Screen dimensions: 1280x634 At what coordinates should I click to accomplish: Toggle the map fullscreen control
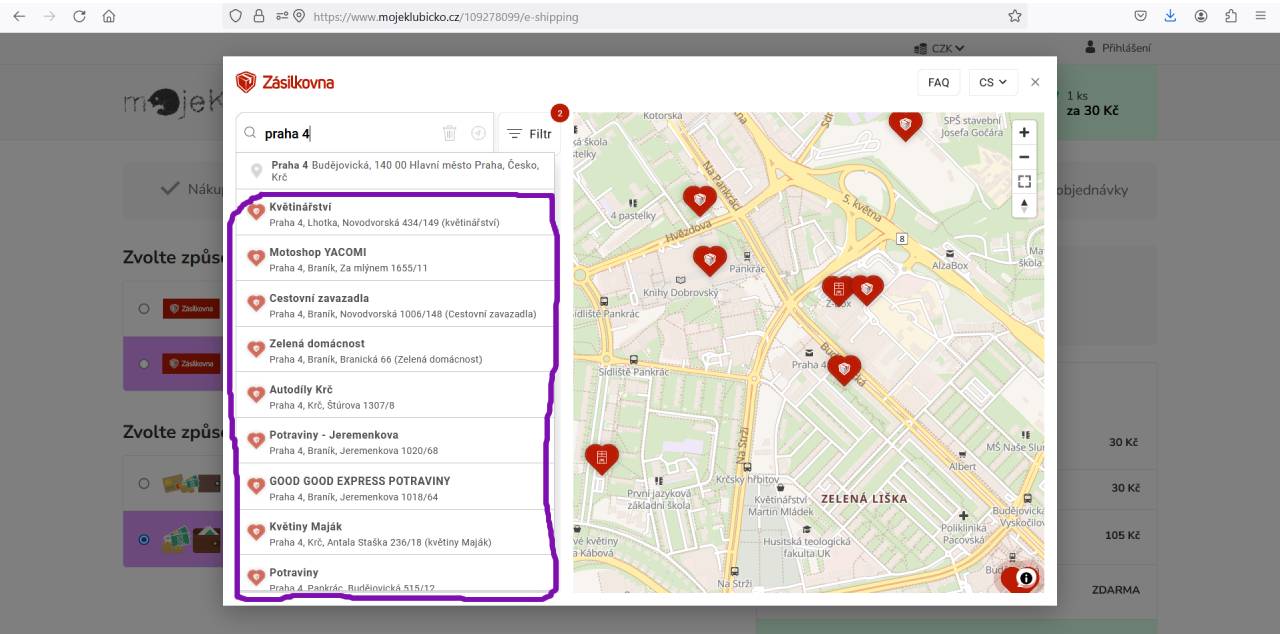(x=1024, y=181)
